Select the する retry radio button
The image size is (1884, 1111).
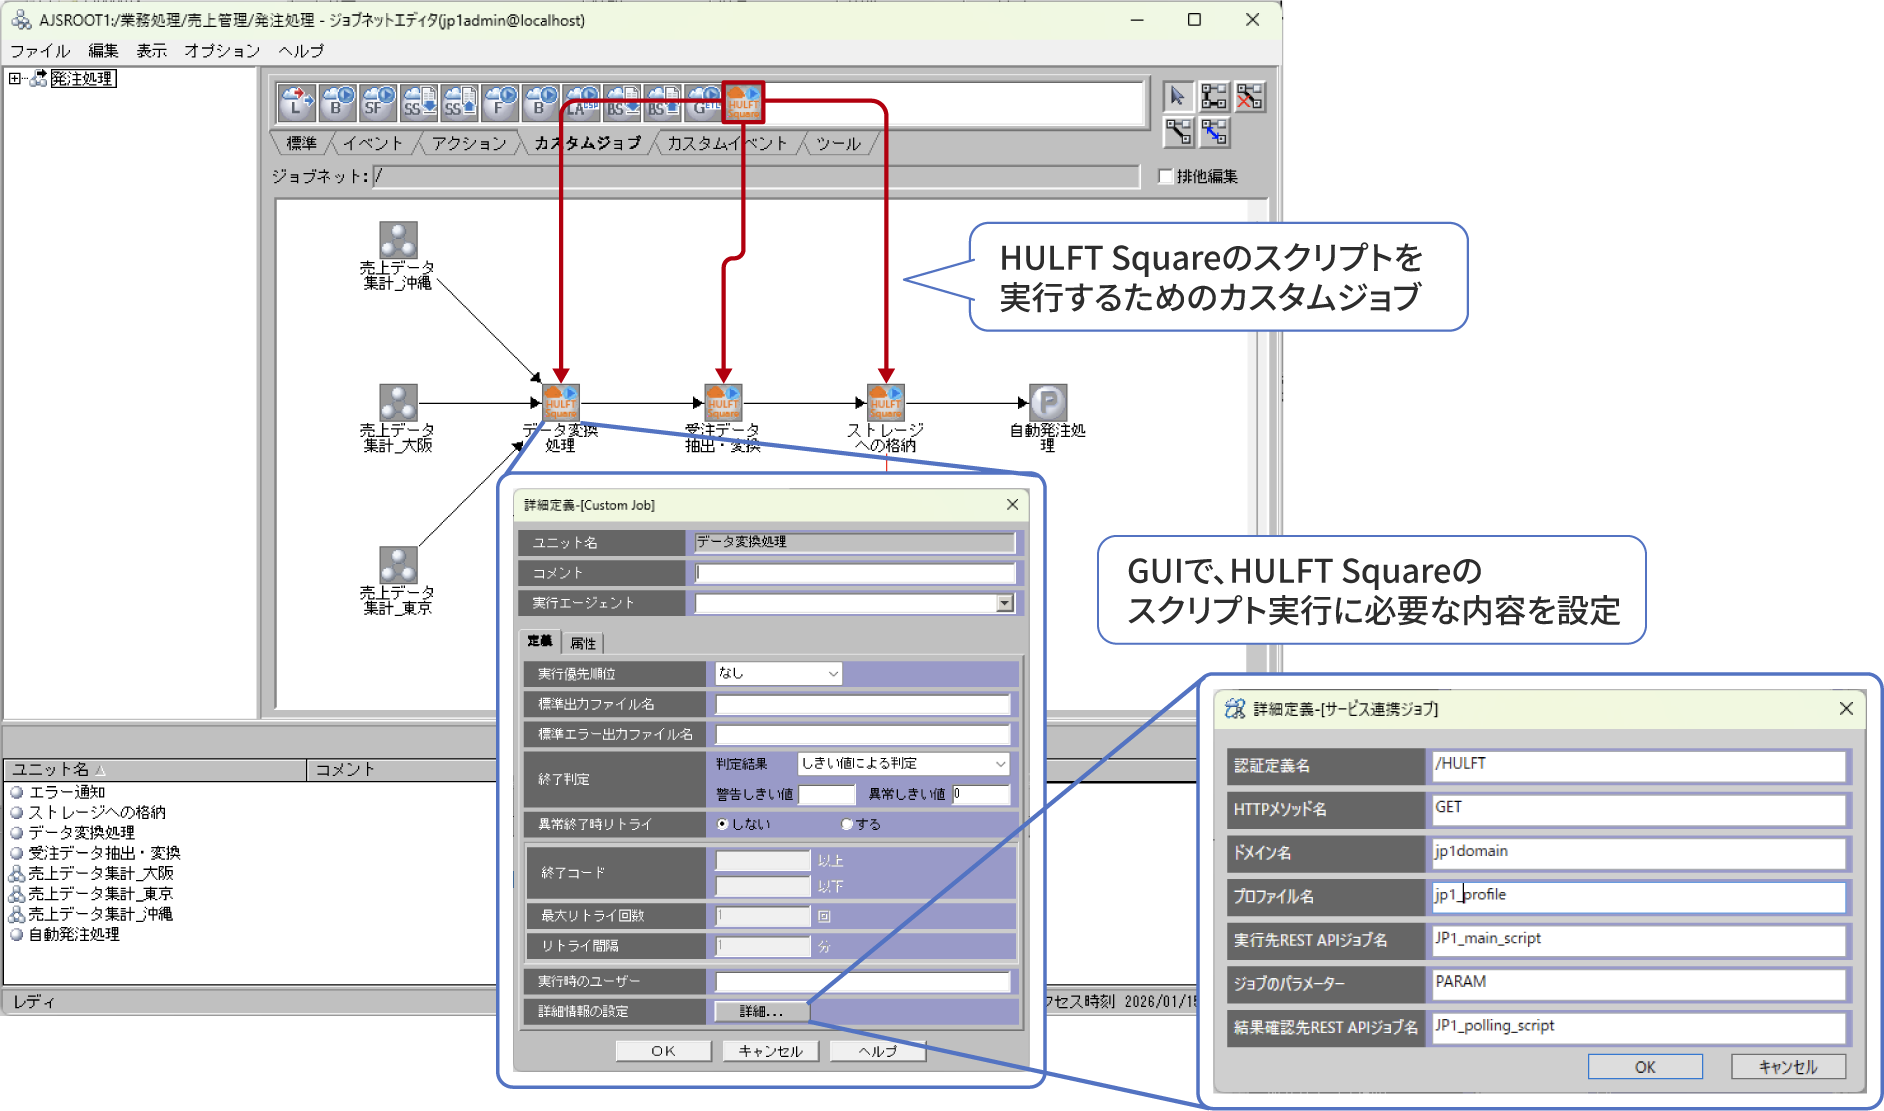(x=847, y=824)
